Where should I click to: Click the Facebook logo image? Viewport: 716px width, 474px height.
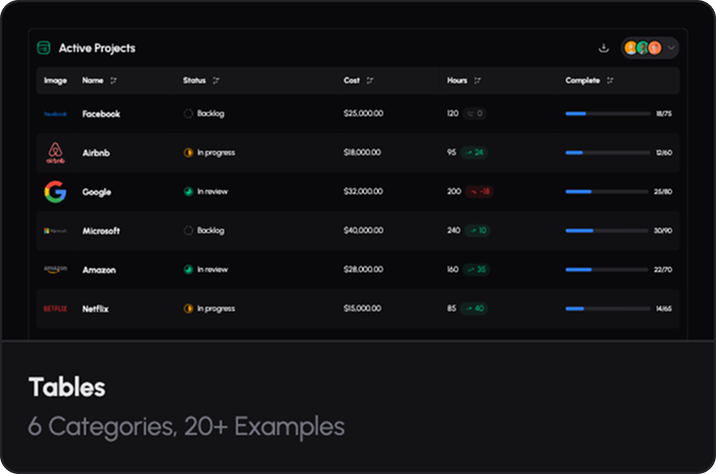coord(55,114)
